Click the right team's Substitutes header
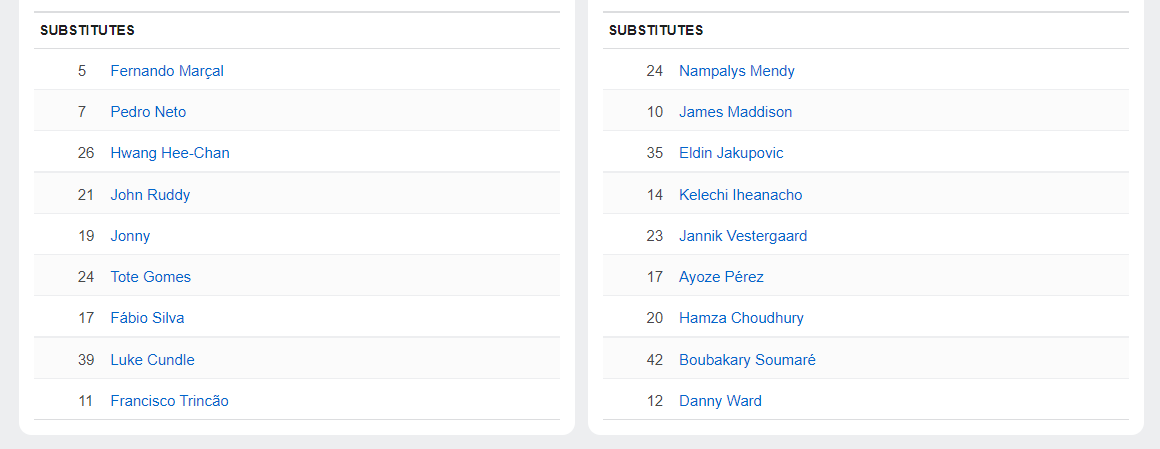Screen dimensions: 1160x449 (656, 31)
